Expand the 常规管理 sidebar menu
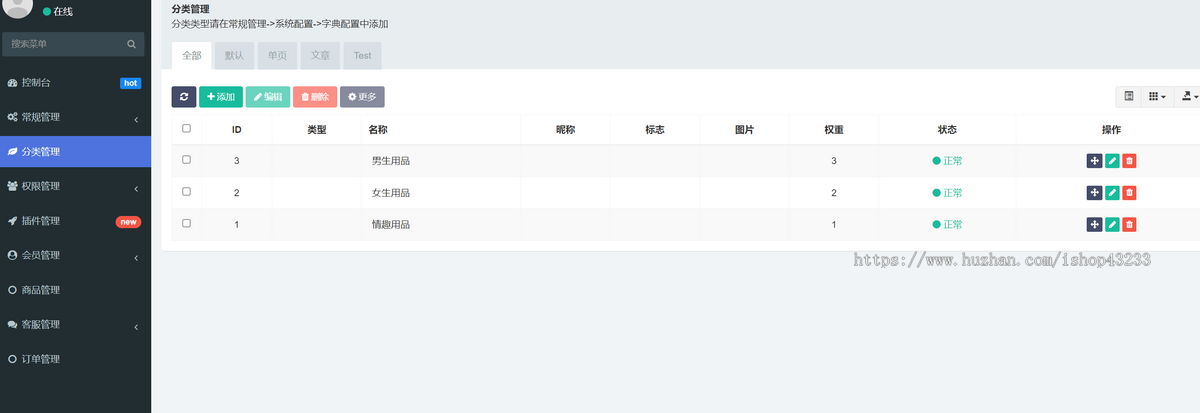The image size is (1200, 413). pos(75,117)
